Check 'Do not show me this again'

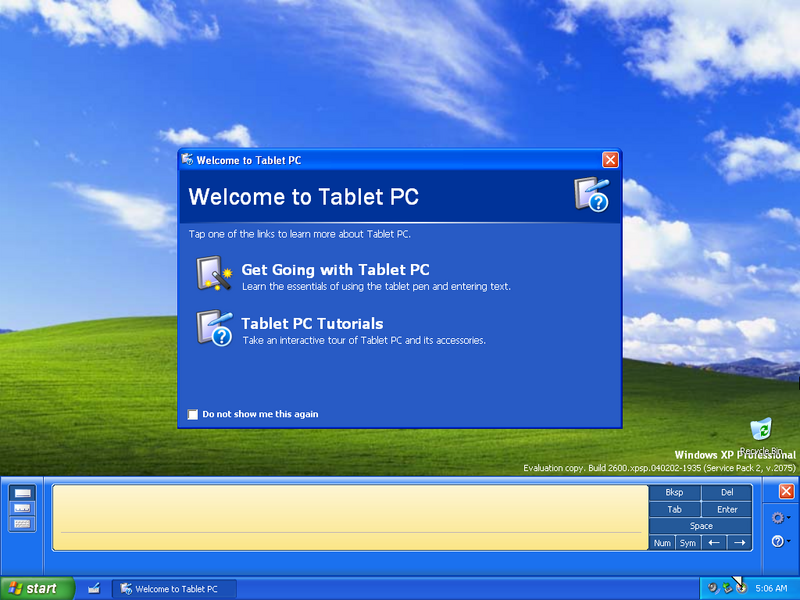point(193,414)
